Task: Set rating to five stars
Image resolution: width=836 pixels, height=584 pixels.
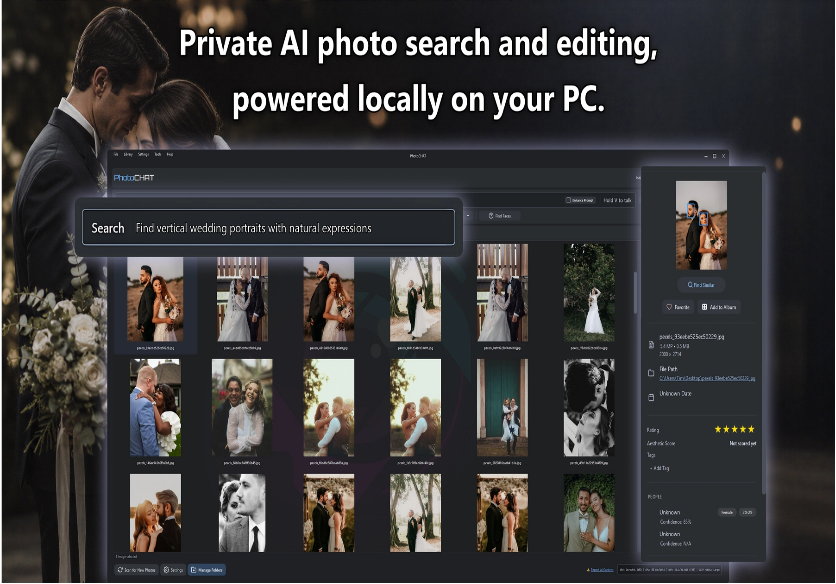Action: (751, 429)
